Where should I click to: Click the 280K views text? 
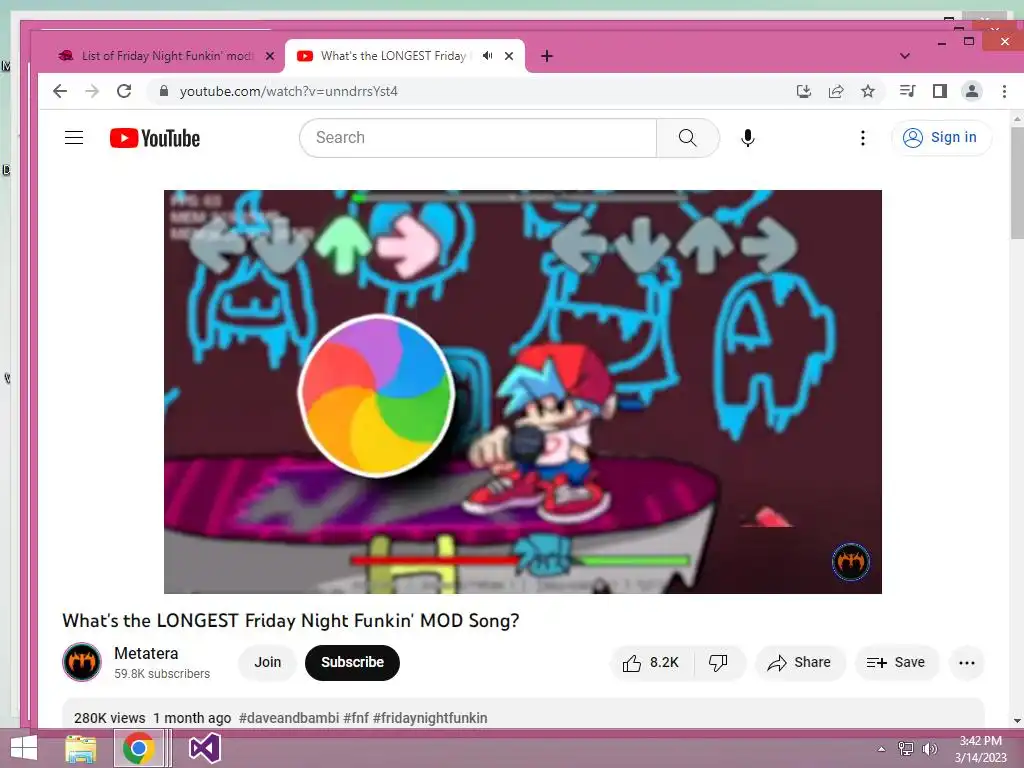click(110, 718)
